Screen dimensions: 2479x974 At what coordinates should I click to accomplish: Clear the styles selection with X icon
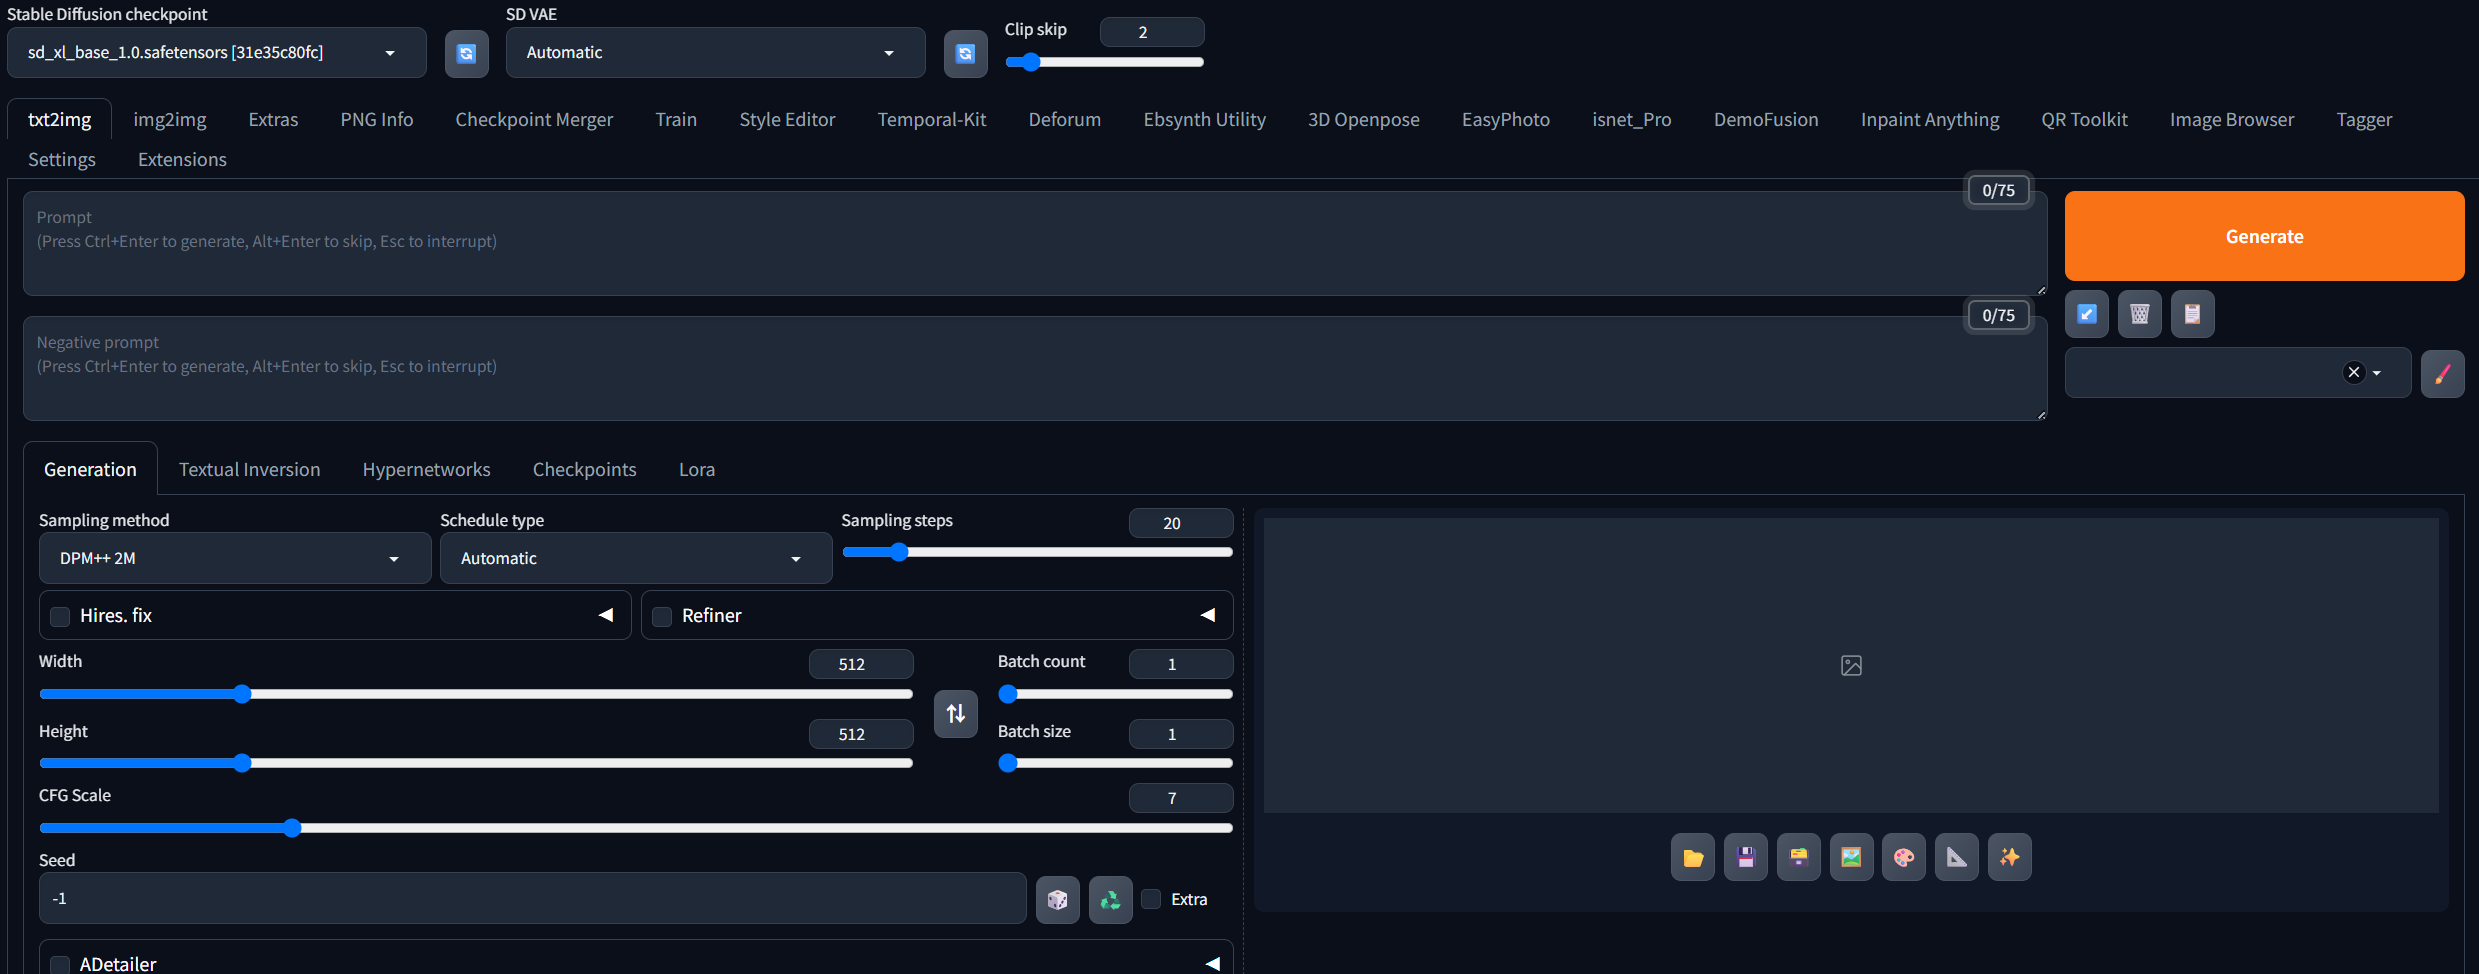[x=2354, y=373]
